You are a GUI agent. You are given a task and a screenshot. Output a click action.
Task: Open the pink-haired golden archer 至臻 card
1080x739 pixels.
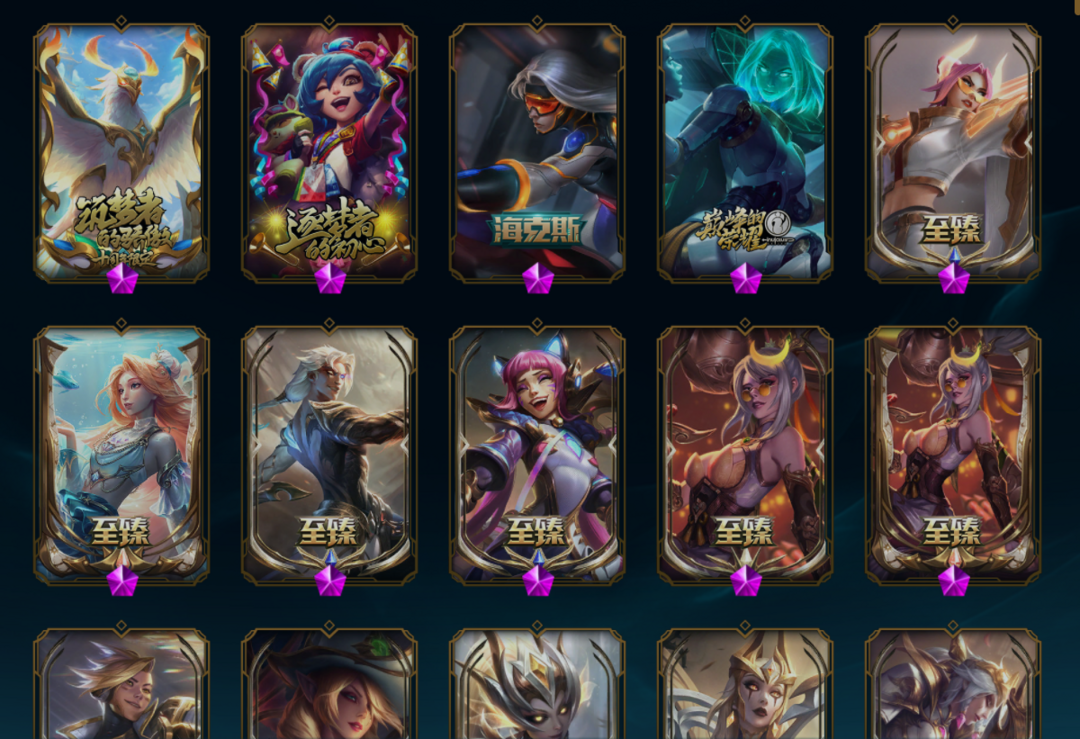[x=953, y=152]
